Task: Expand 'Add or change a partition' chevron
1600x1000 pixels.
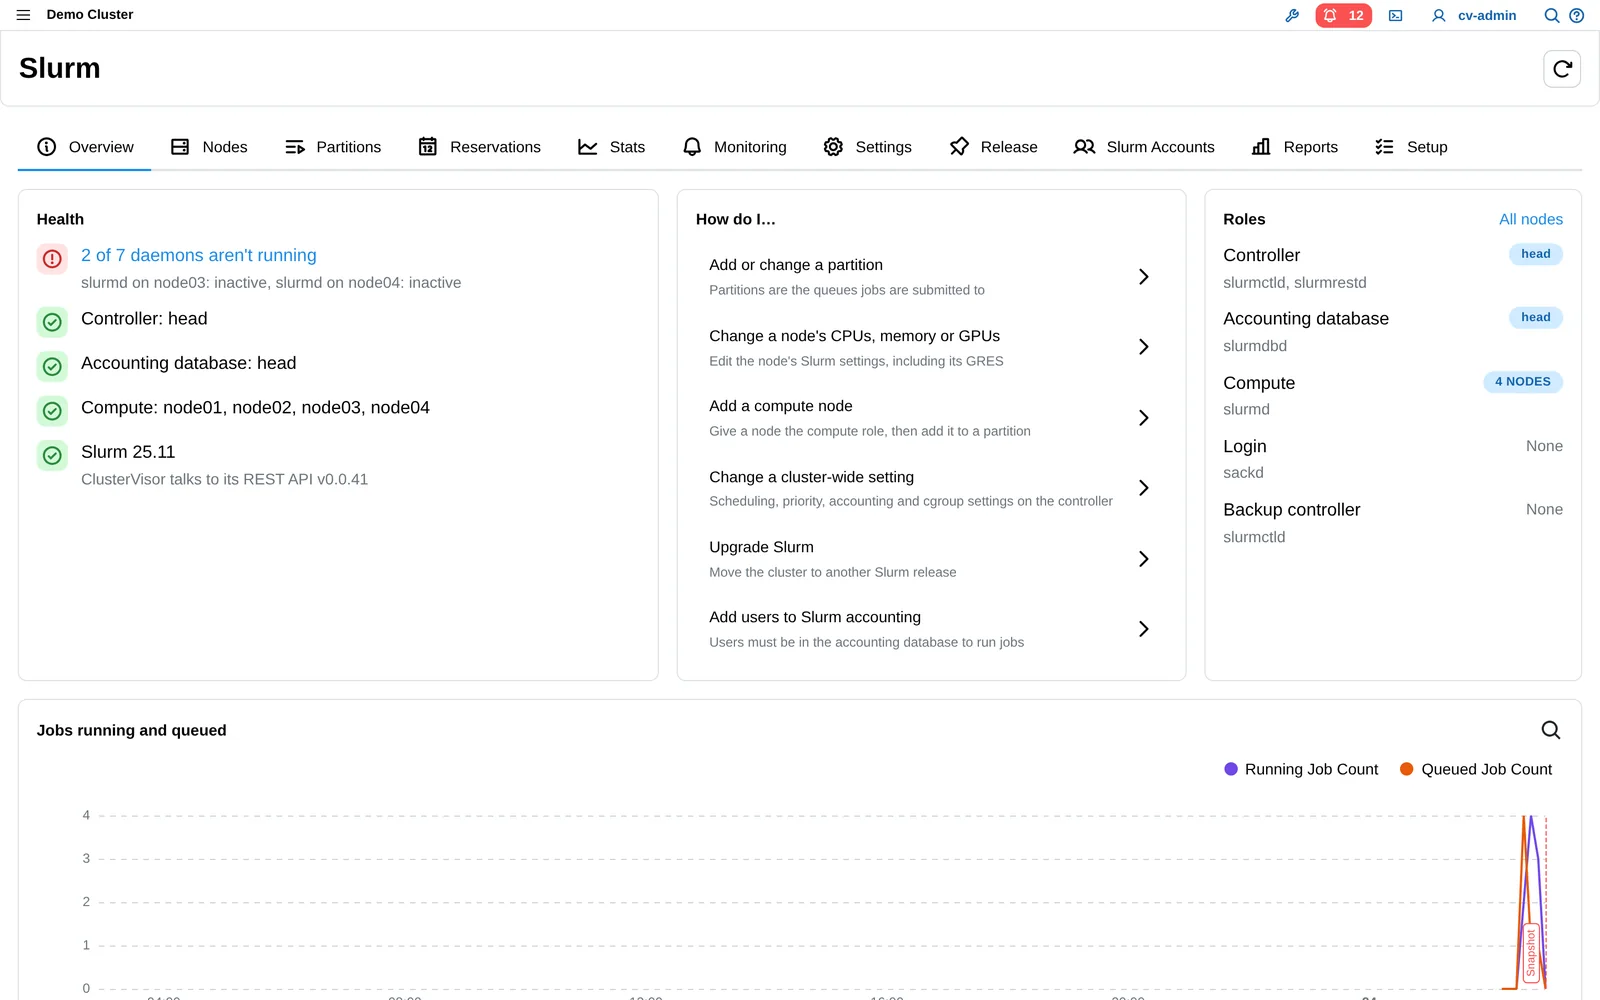Action: (x=1143, y=276)
